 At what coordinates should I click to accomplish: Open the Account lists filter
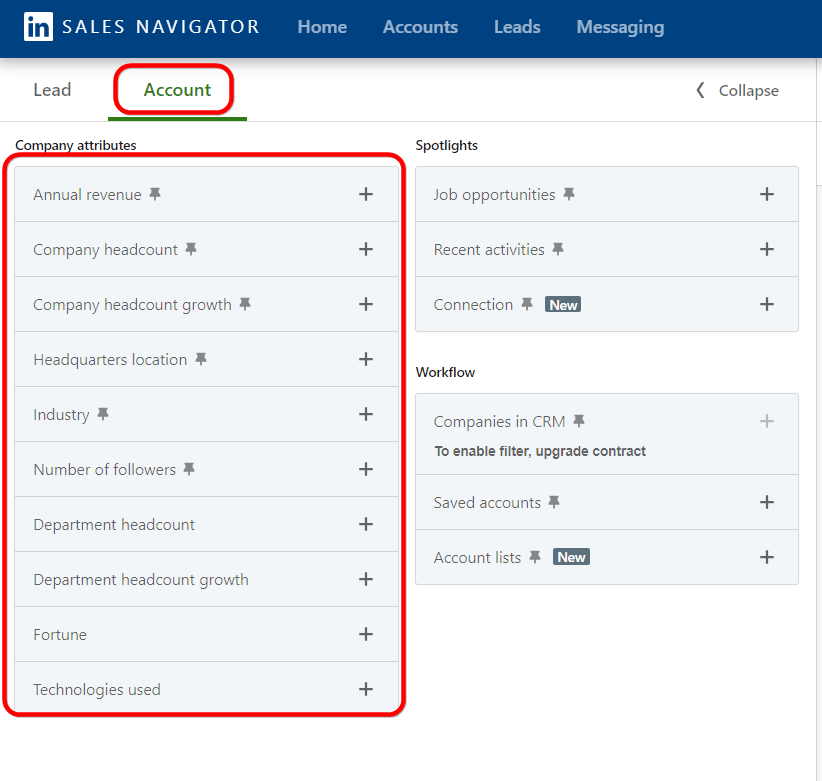click(767, 557)
